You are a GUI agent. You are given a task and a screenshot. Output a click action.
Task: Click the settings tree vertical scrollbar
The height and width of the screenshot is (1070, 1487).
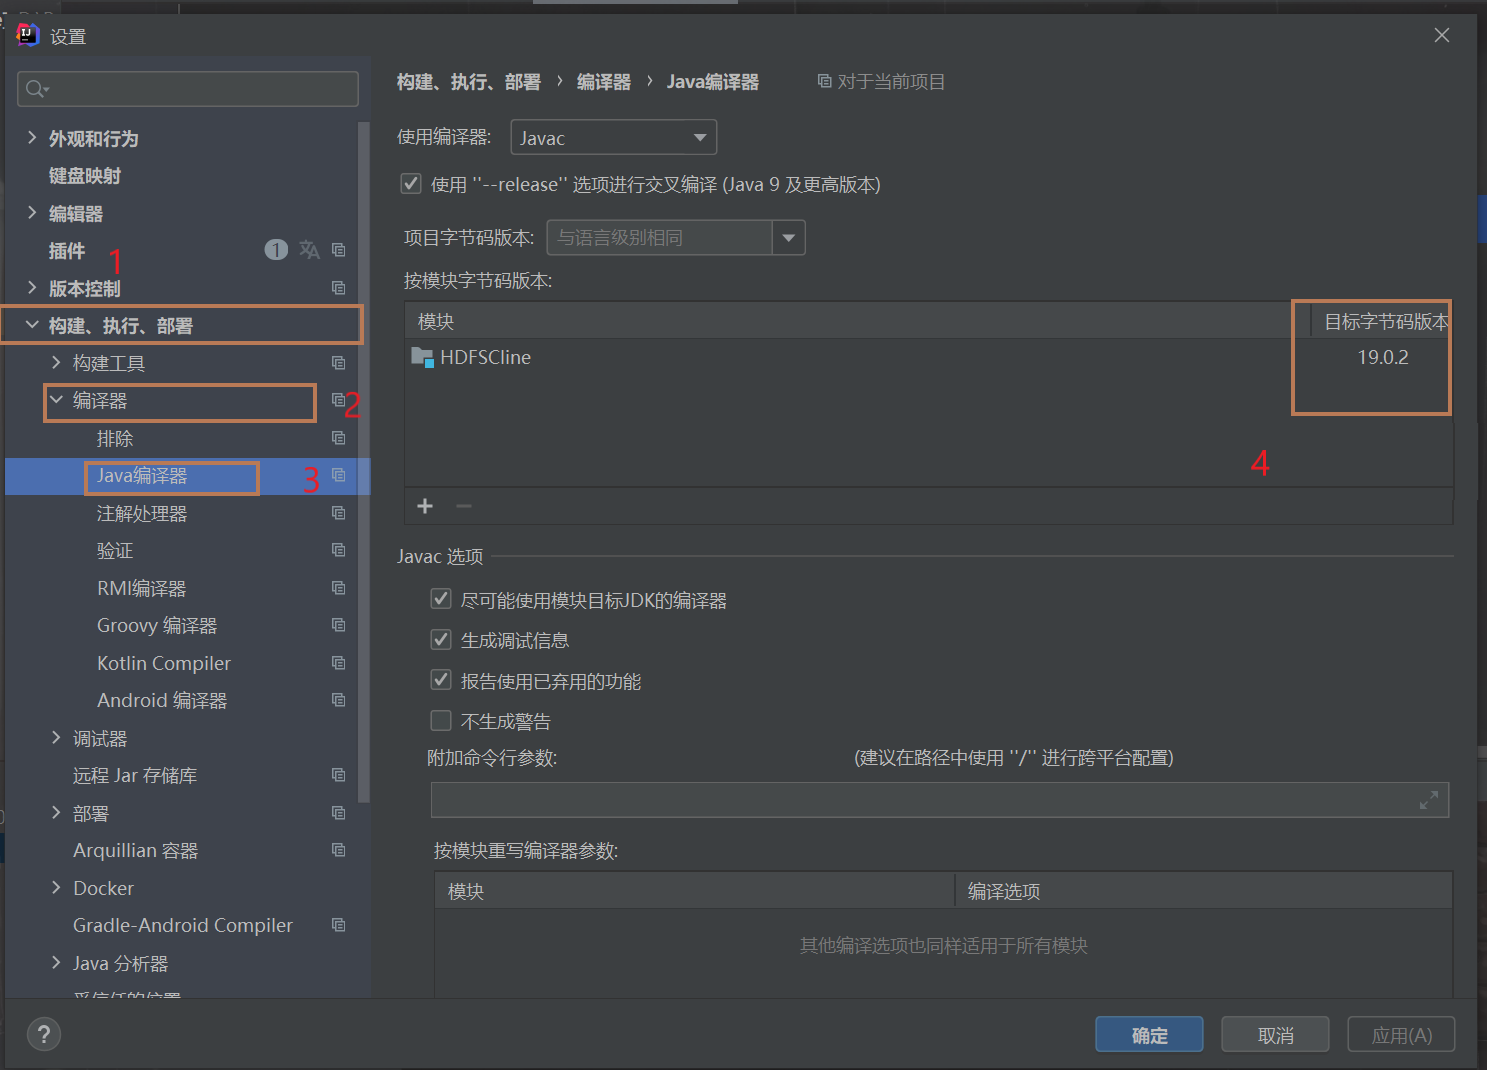coord(364,462)
